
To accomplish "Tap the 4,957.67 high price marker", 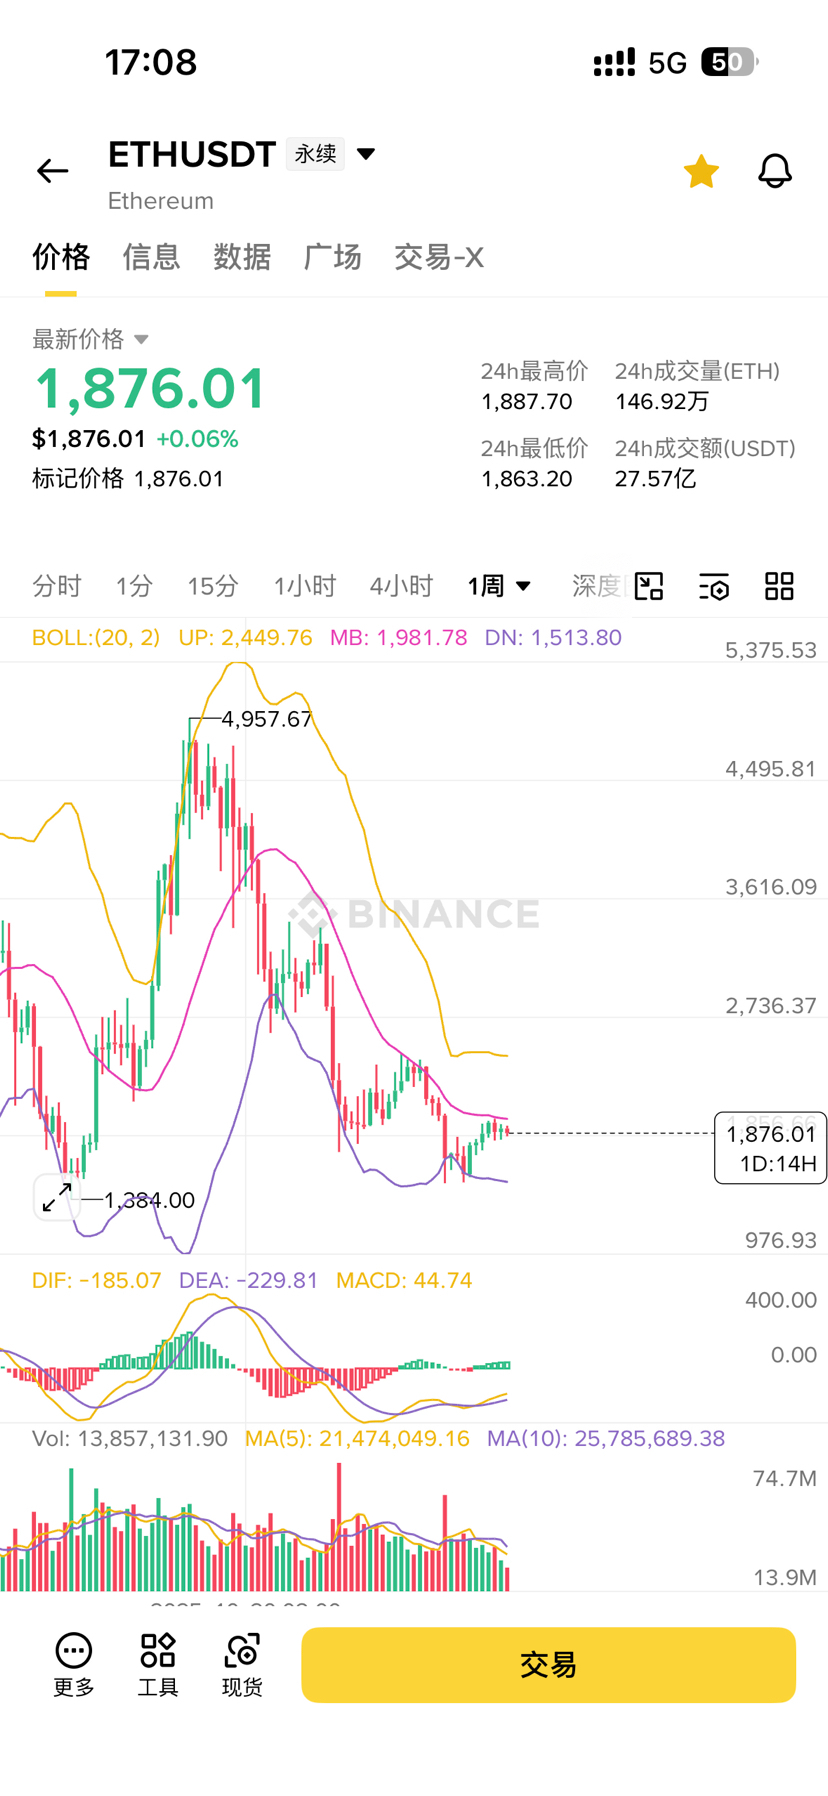I will (x=266, y=719).
